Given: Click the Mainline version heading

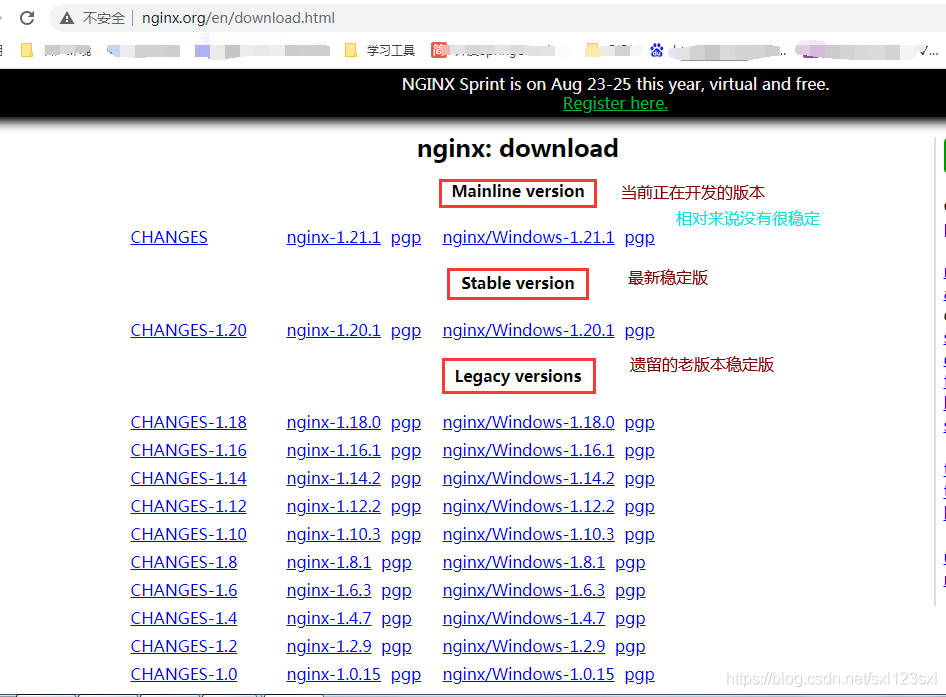Looking at the screenshot, I should [518, 192].
